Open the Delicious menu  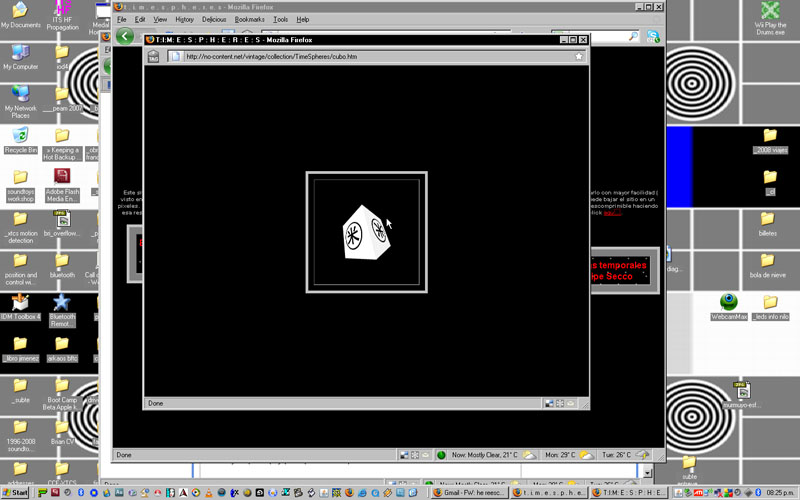point(214,19)
